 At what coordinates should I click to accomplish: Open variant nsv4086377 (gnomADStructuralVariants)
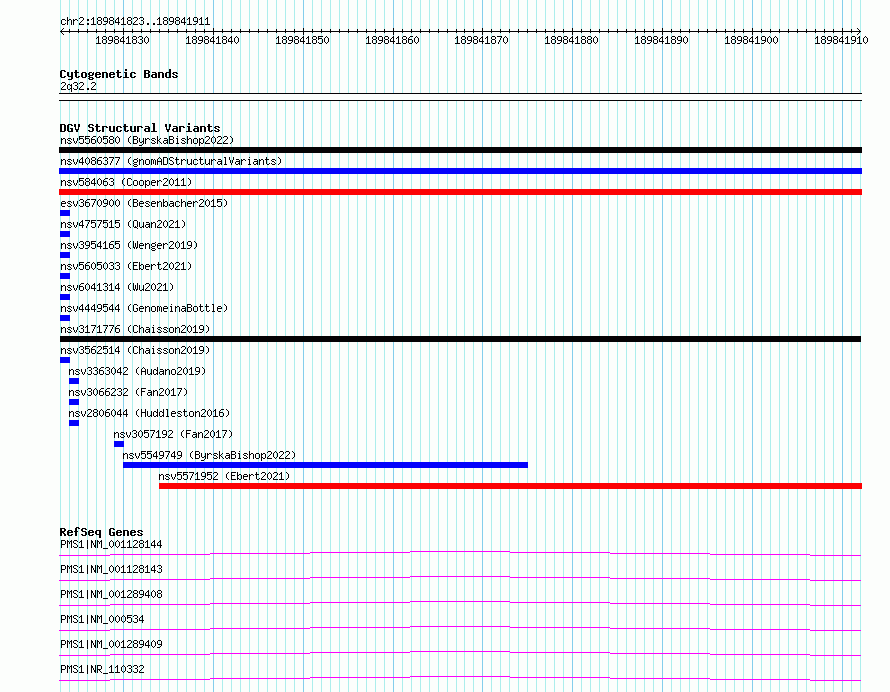[171, 161]
